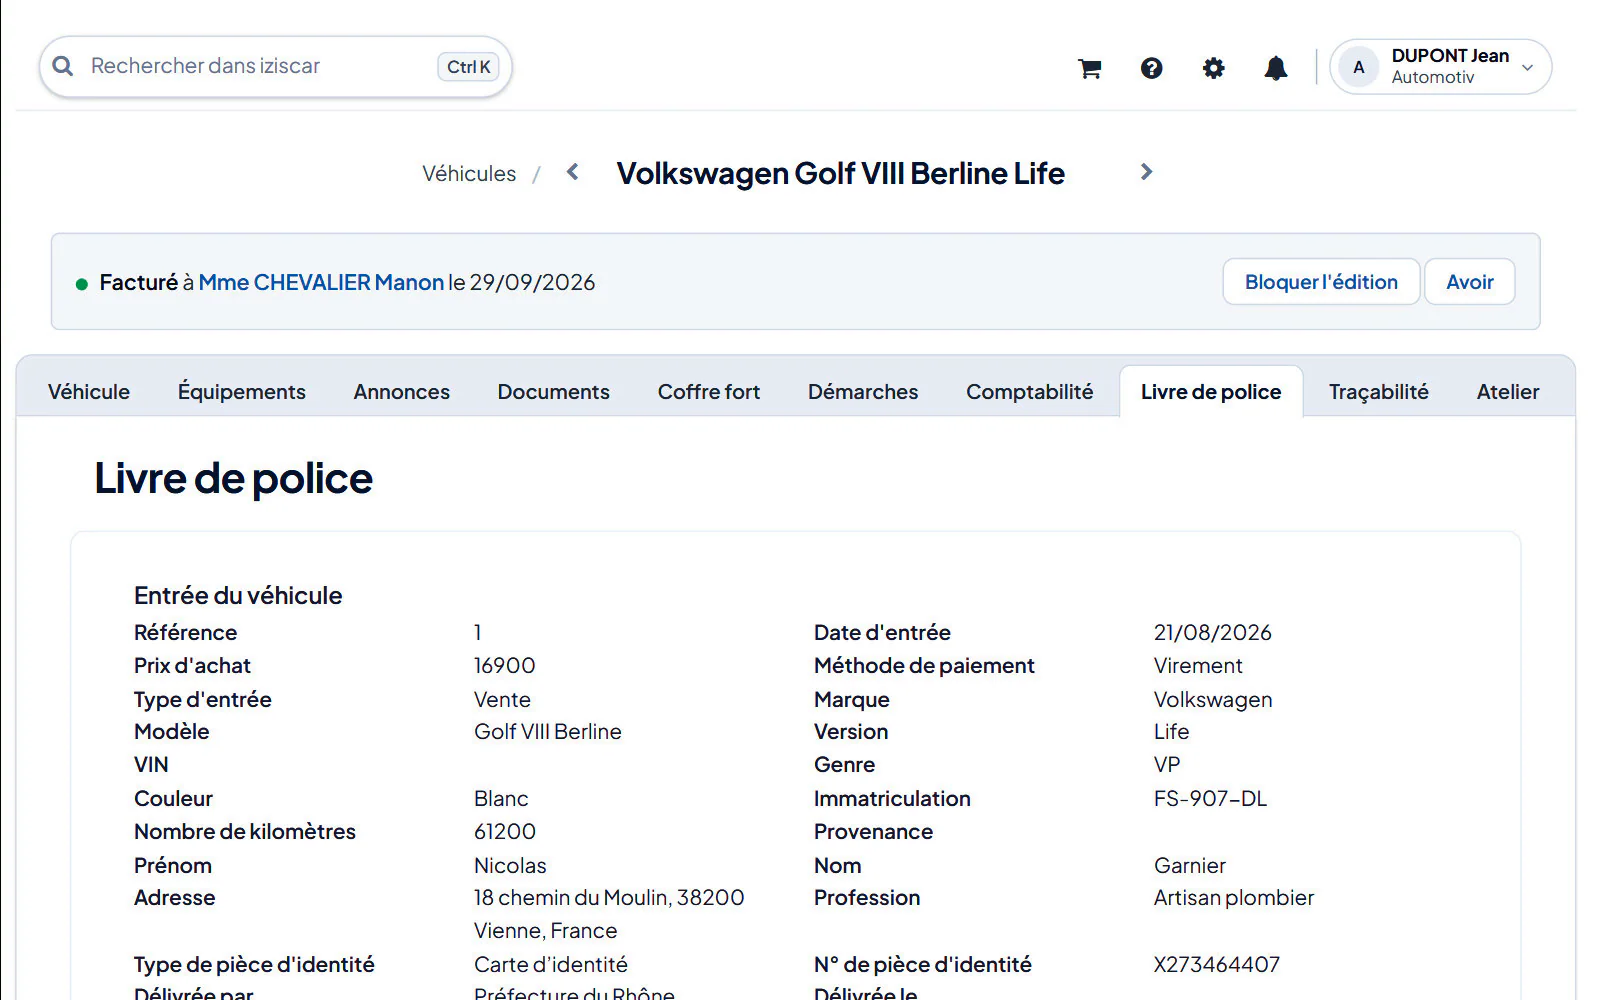Screen dimensions: 1600x1000
Task: Click the profession Artisan plombier
Action: [1234, 898]
